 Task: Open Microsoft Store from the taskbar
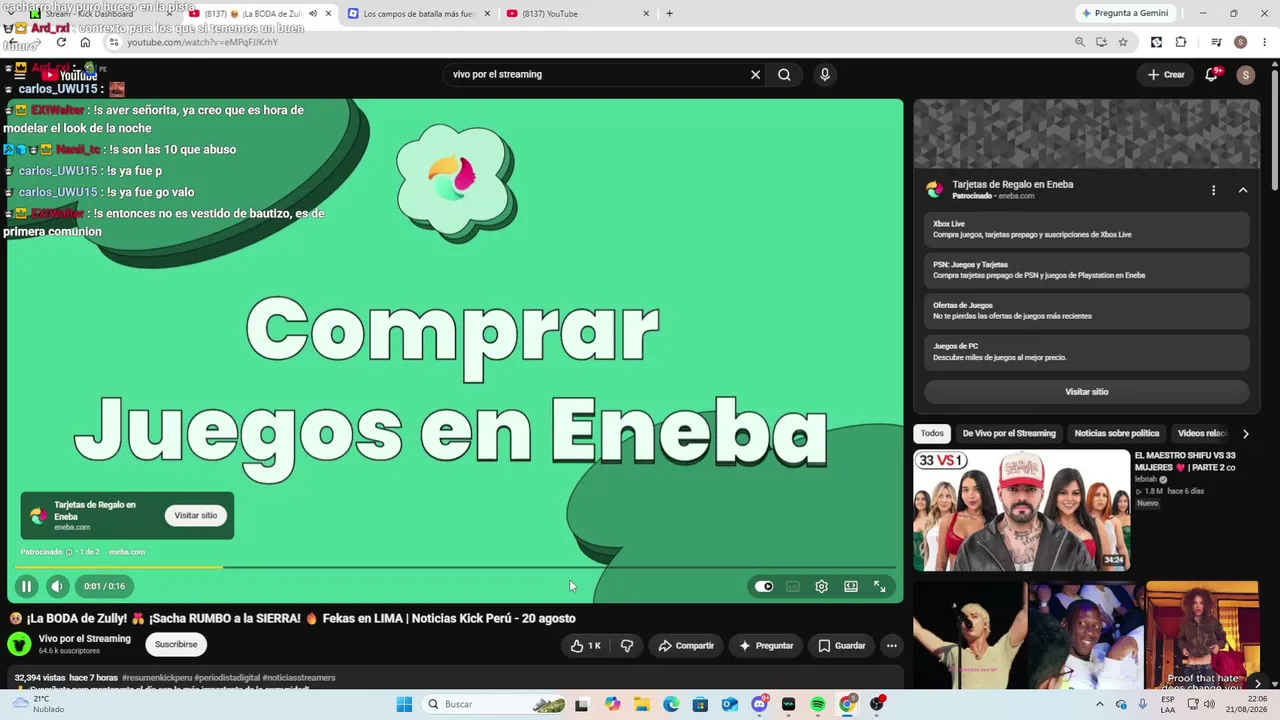[700, 704]
